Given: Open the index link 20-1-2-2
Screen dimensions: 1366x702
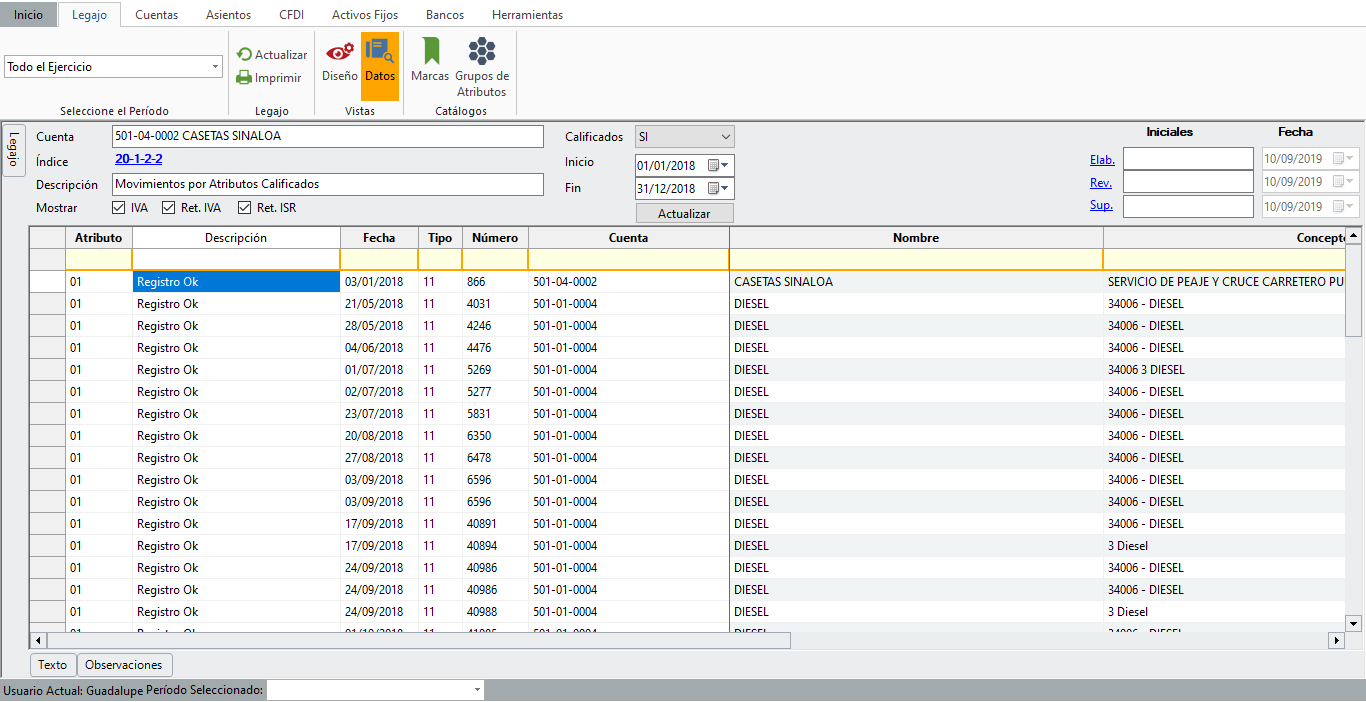Looking at the screenshot, I should 139,159.
